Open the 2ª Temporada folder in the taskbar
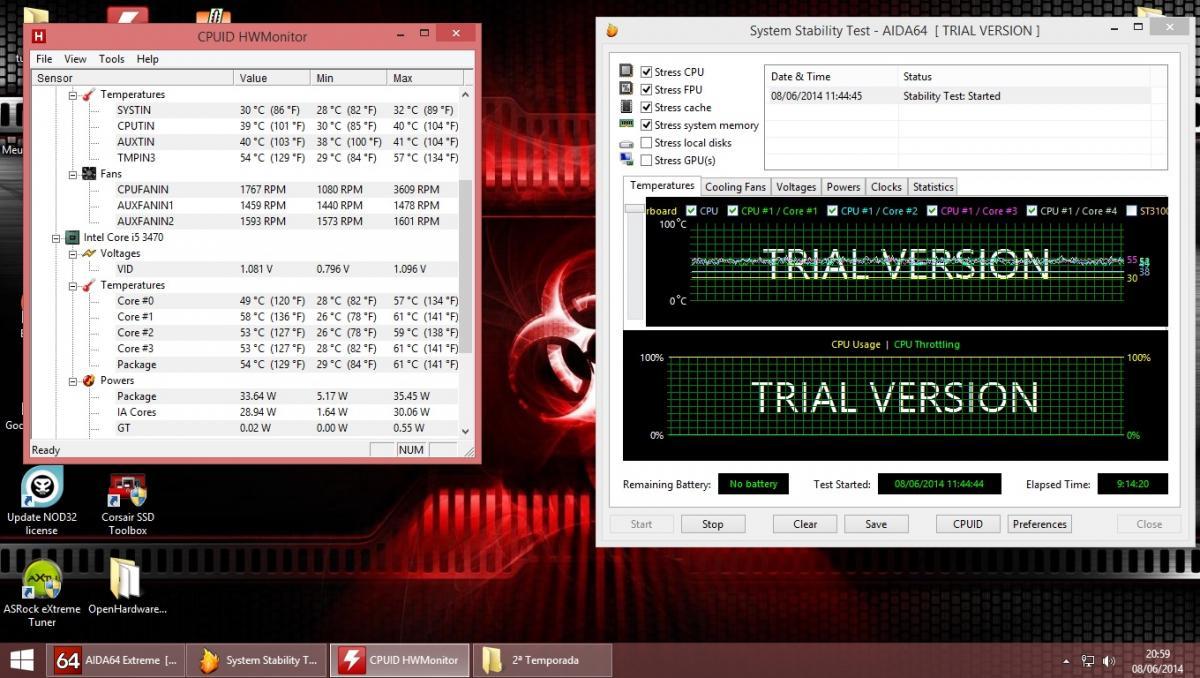Image resolution: width=1200 pixels, height=678 pixels. [541, 660]
